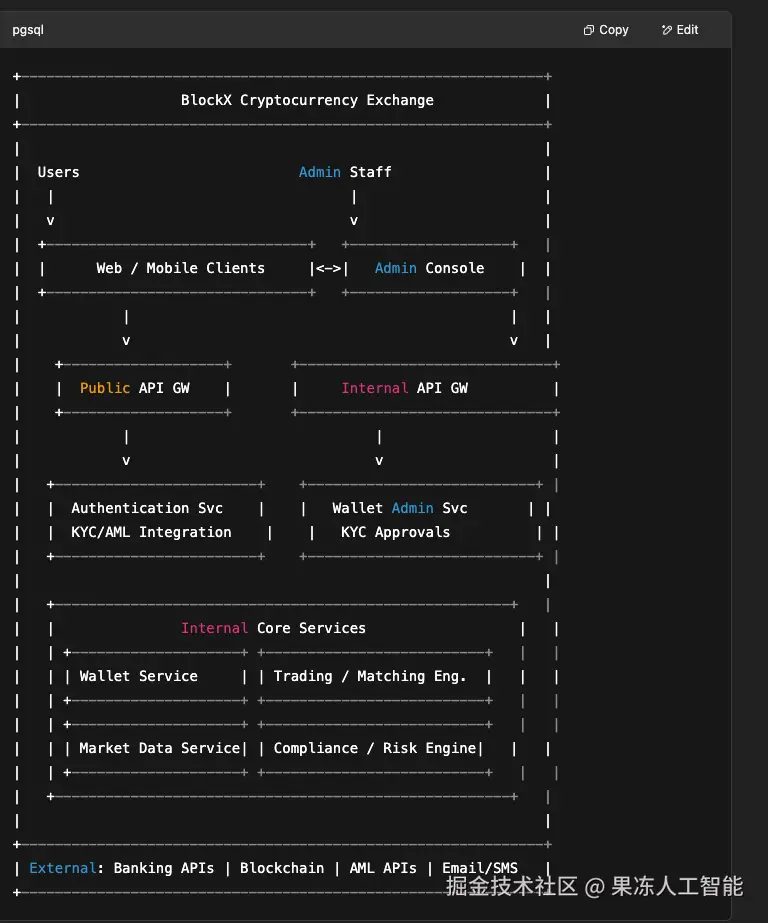Click the 'Web / Mobile Clients' text
This screenshot has height=923, width=768.
[180, 268]
